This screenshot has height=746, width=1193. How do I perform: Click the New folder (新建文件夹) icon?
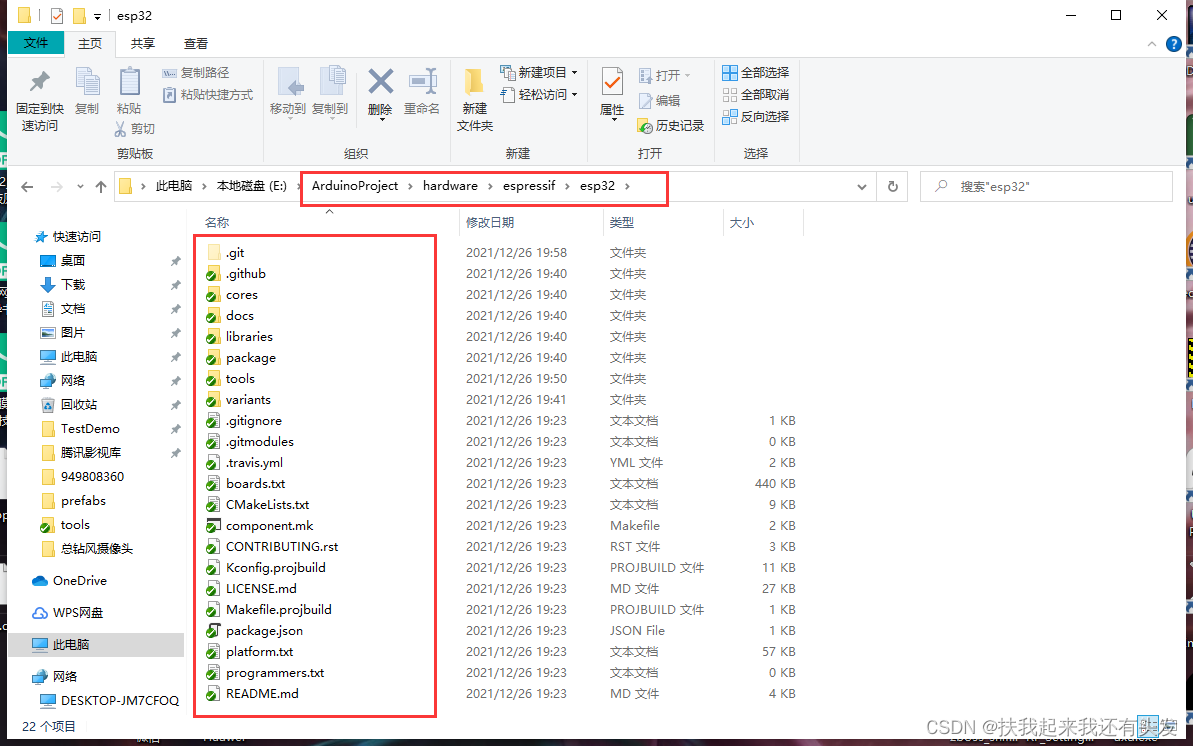tap(474, 82)
